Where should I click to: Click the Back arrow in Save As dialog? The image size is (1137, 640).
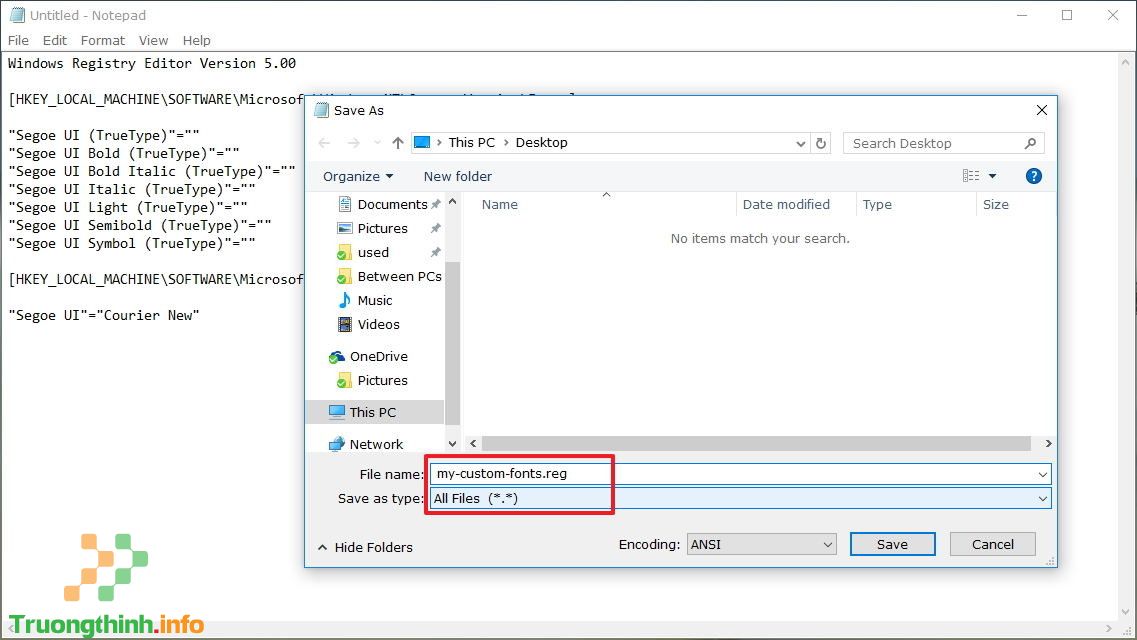[324, 143]
